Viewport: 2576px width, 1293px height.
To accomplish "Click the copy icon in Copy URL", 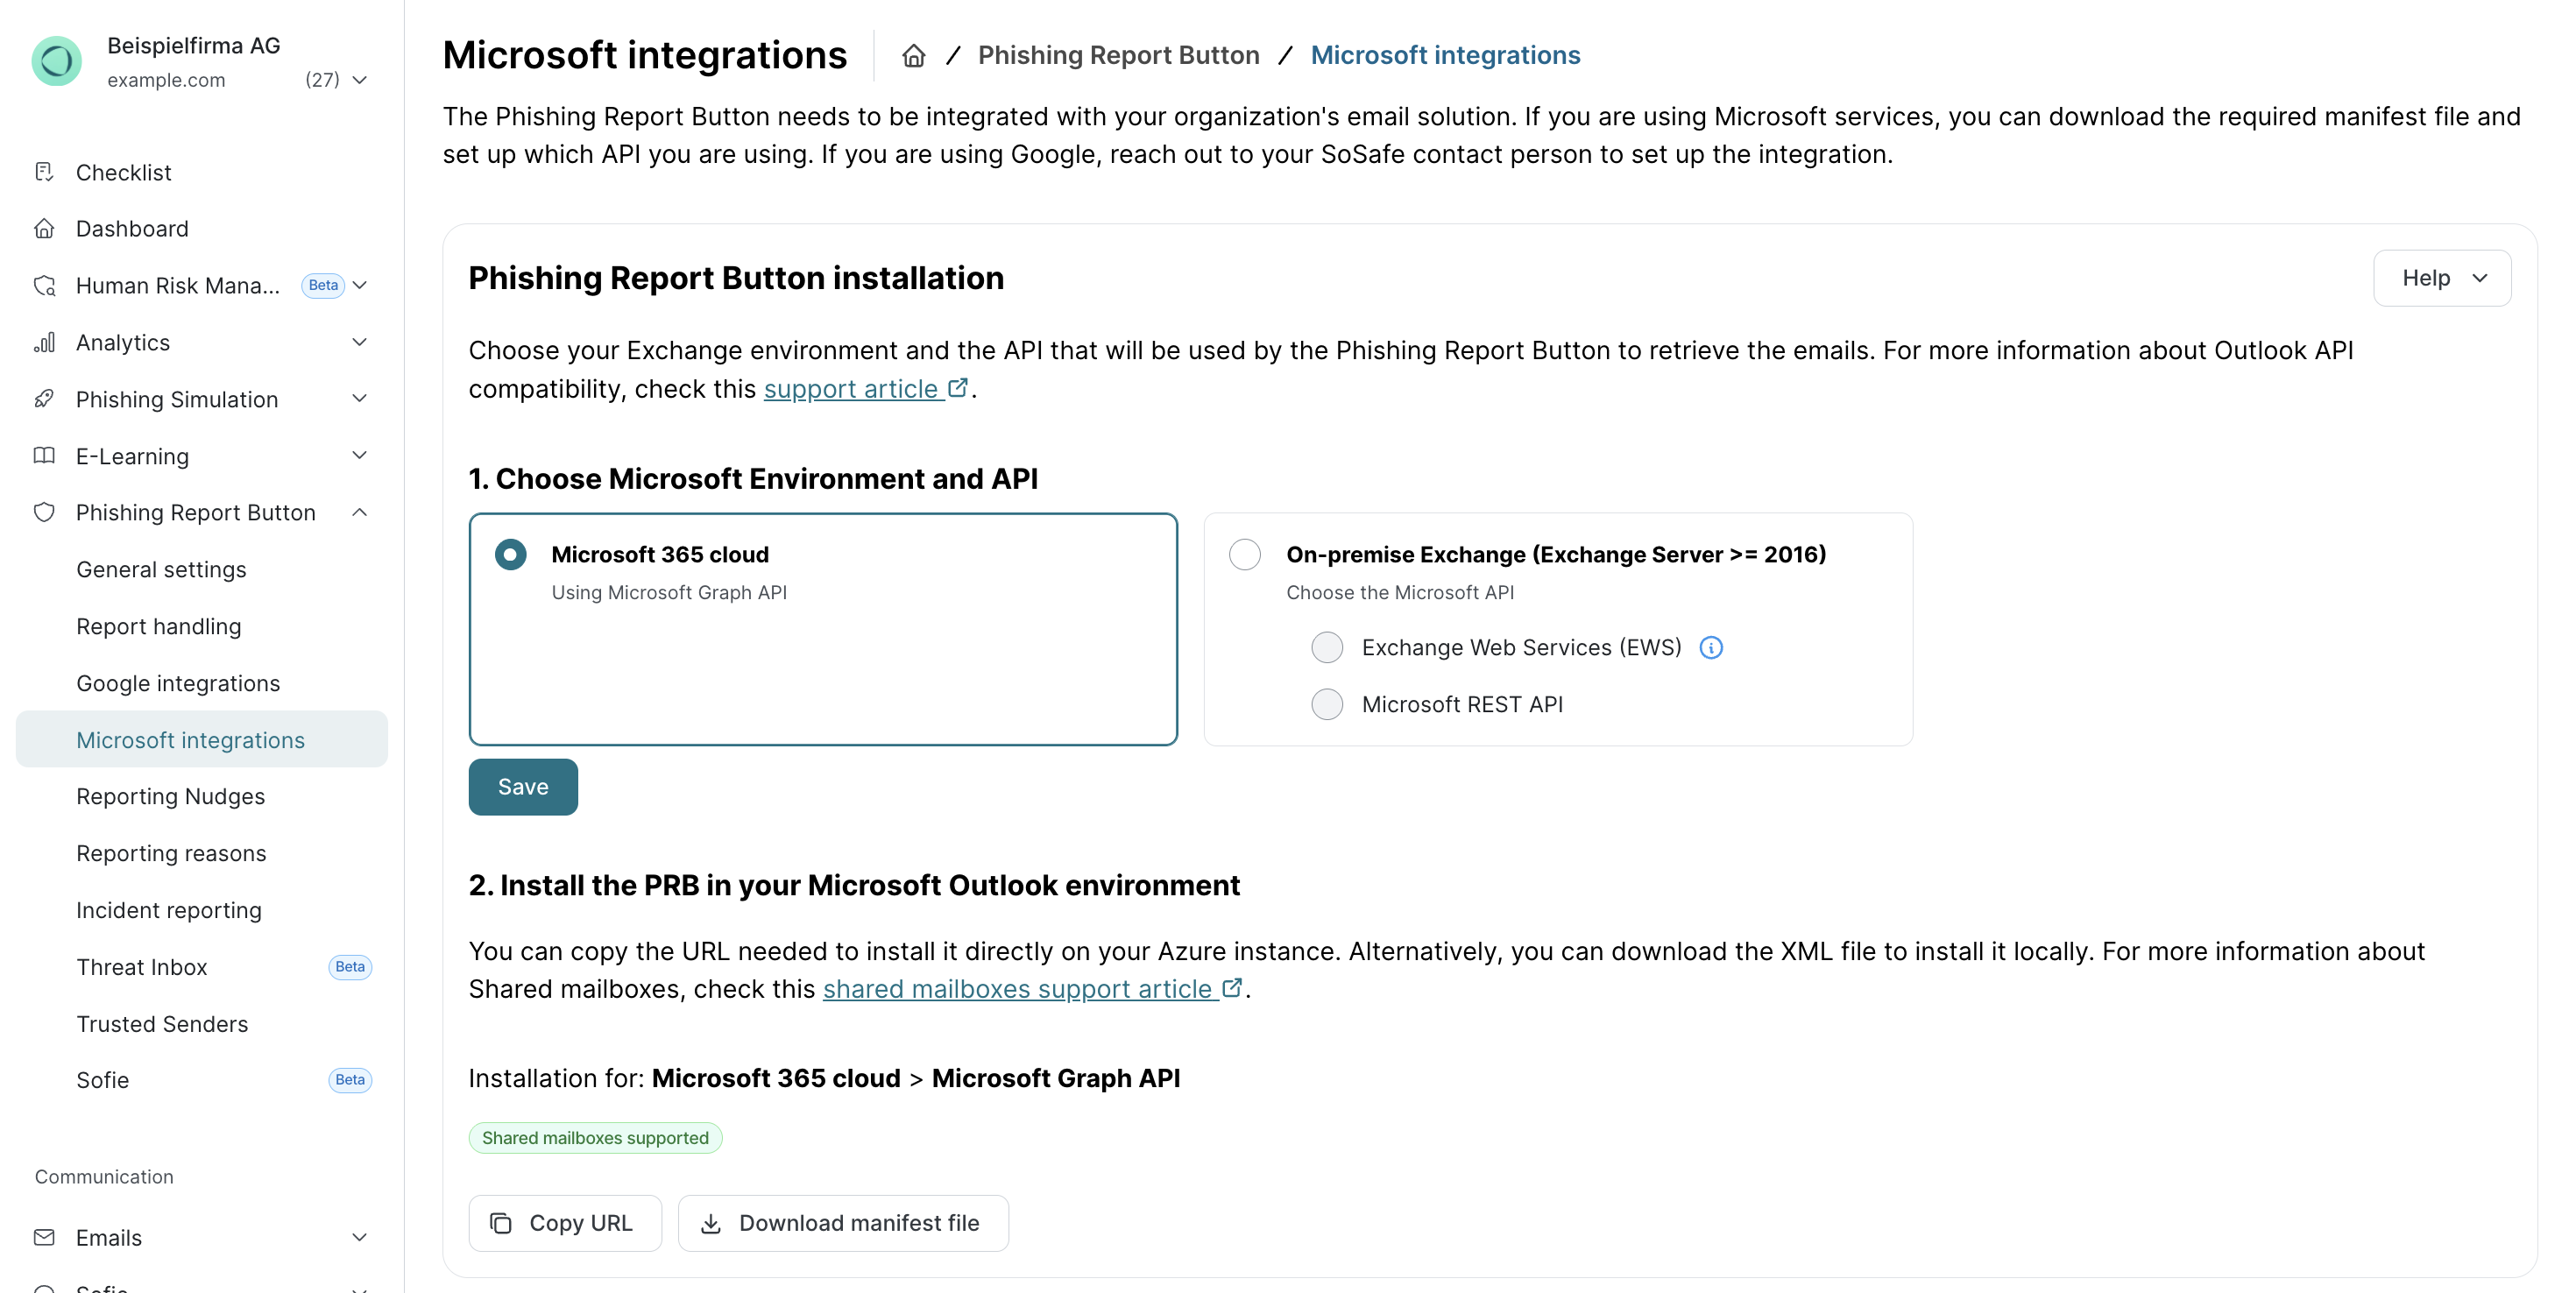I will click(501, 1223).
